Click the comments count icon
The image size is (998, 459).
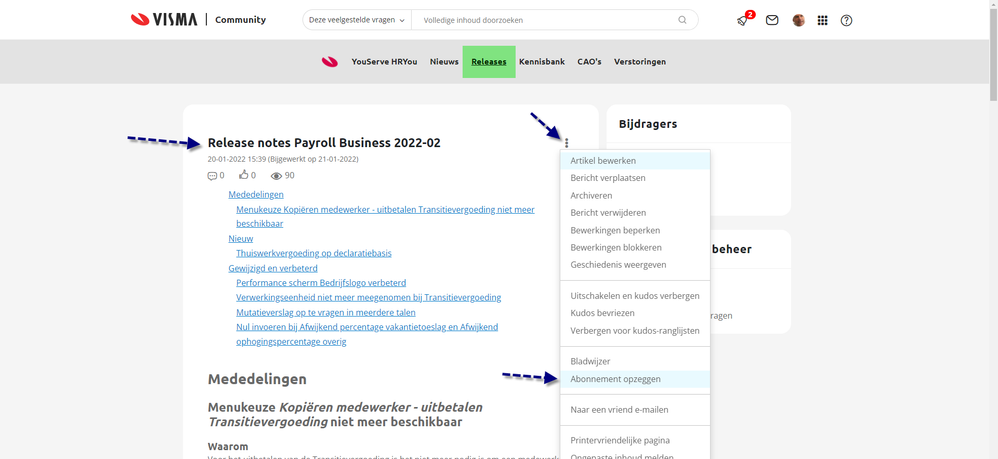click(213, 176)
